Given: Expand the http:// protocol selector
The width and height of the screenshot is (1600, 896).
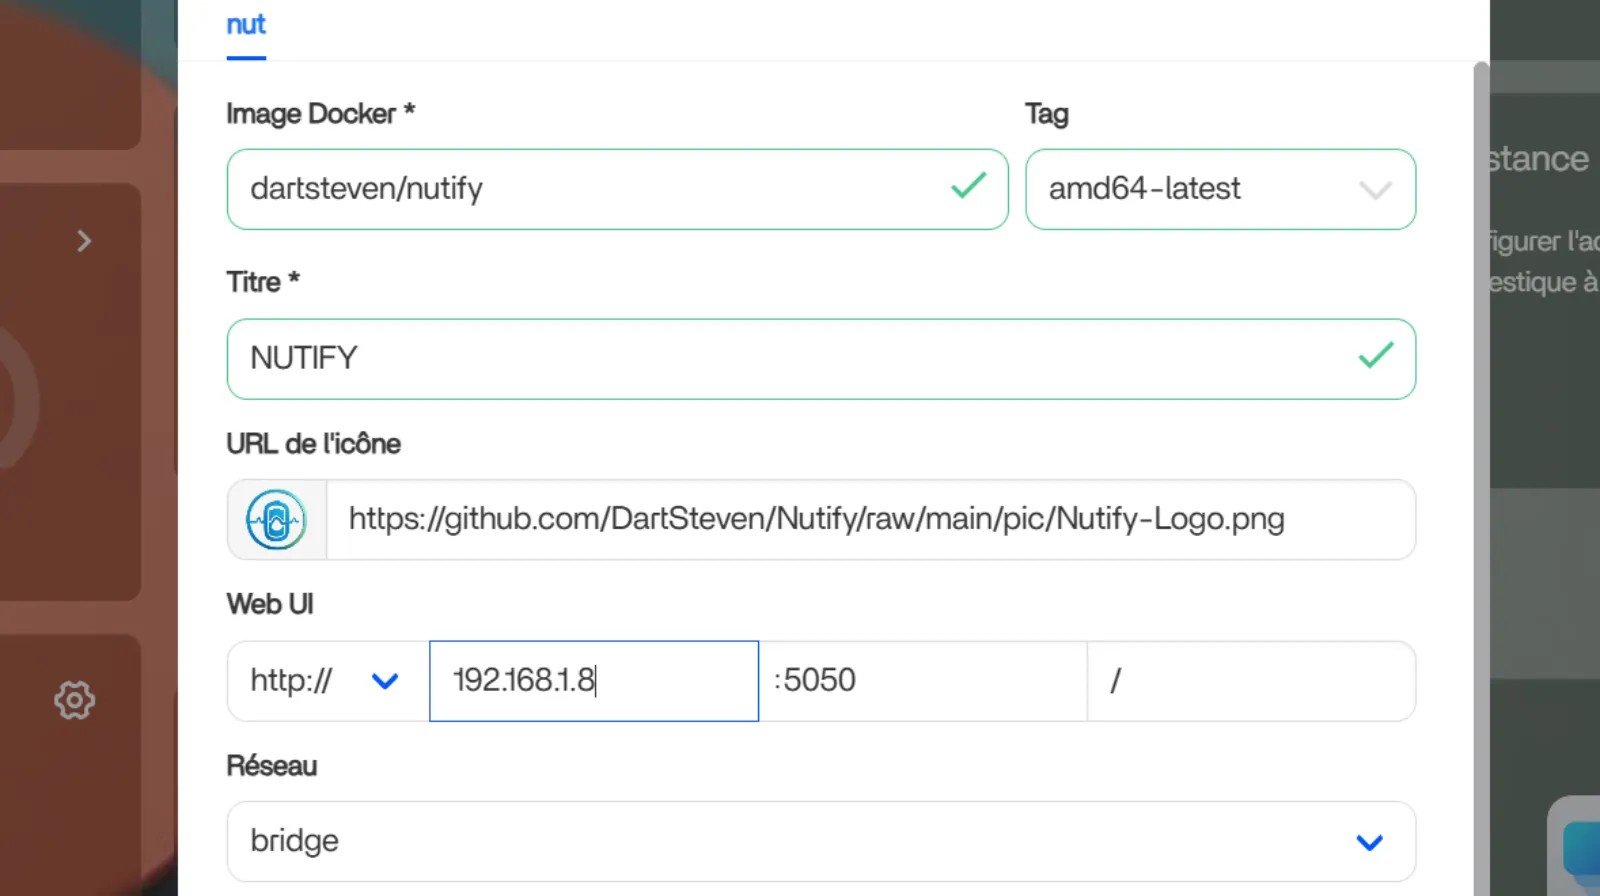Looking at the screenshot, I should click(327, 681).
